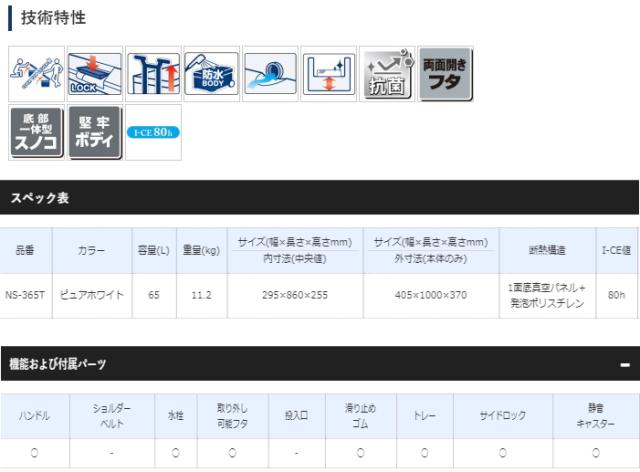Screen dimensions: 640x472
Task: Click the 抗菌 antibacterial feature icon
Action: click(387, 74)
